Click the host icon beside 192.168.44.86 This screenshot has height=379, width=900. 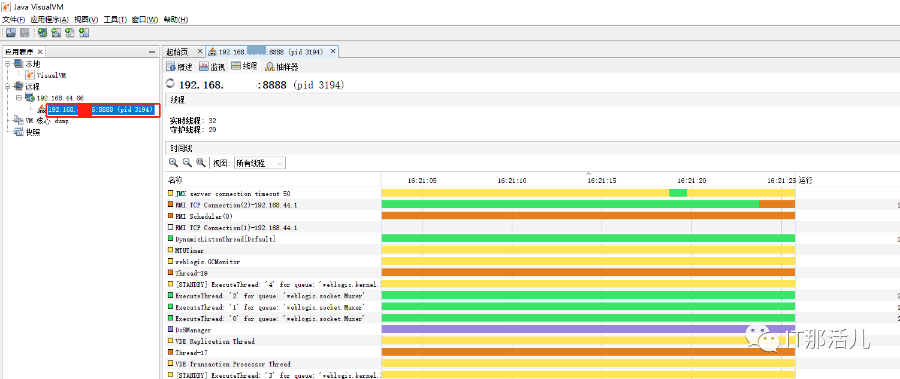coord(29,98)
